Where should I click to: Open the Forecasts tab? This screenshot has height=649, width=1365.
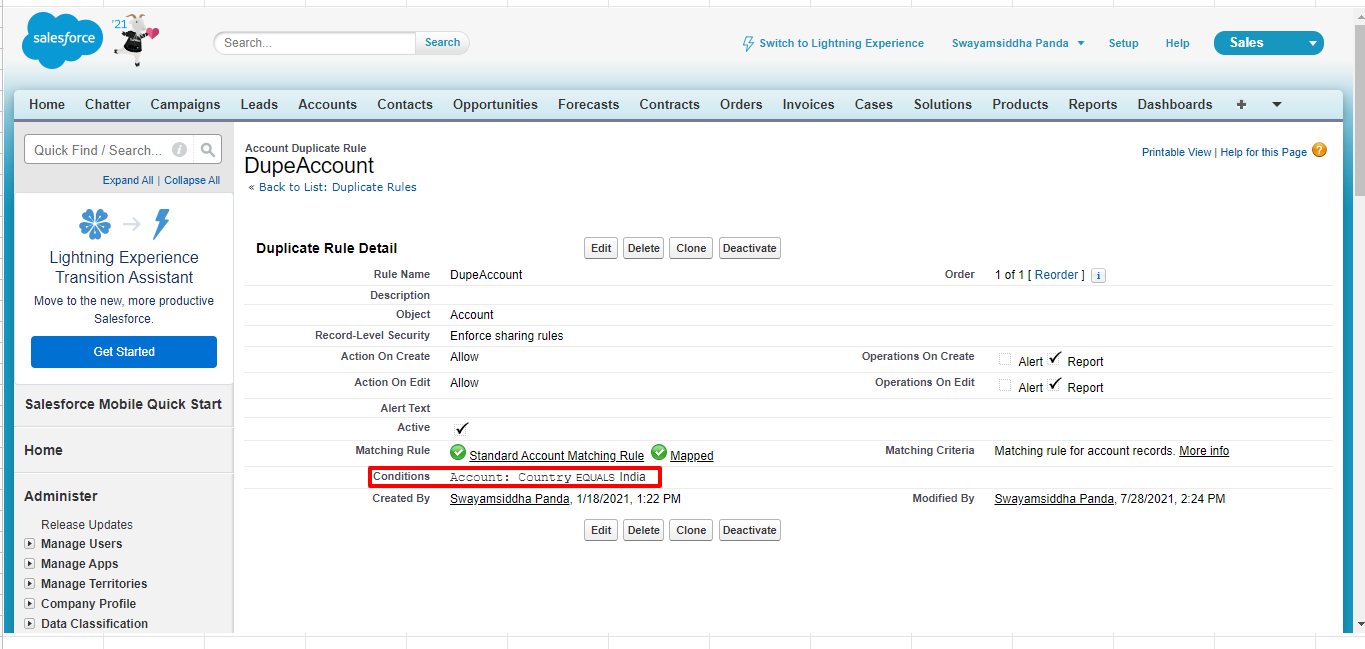click(x=588, y=104)
